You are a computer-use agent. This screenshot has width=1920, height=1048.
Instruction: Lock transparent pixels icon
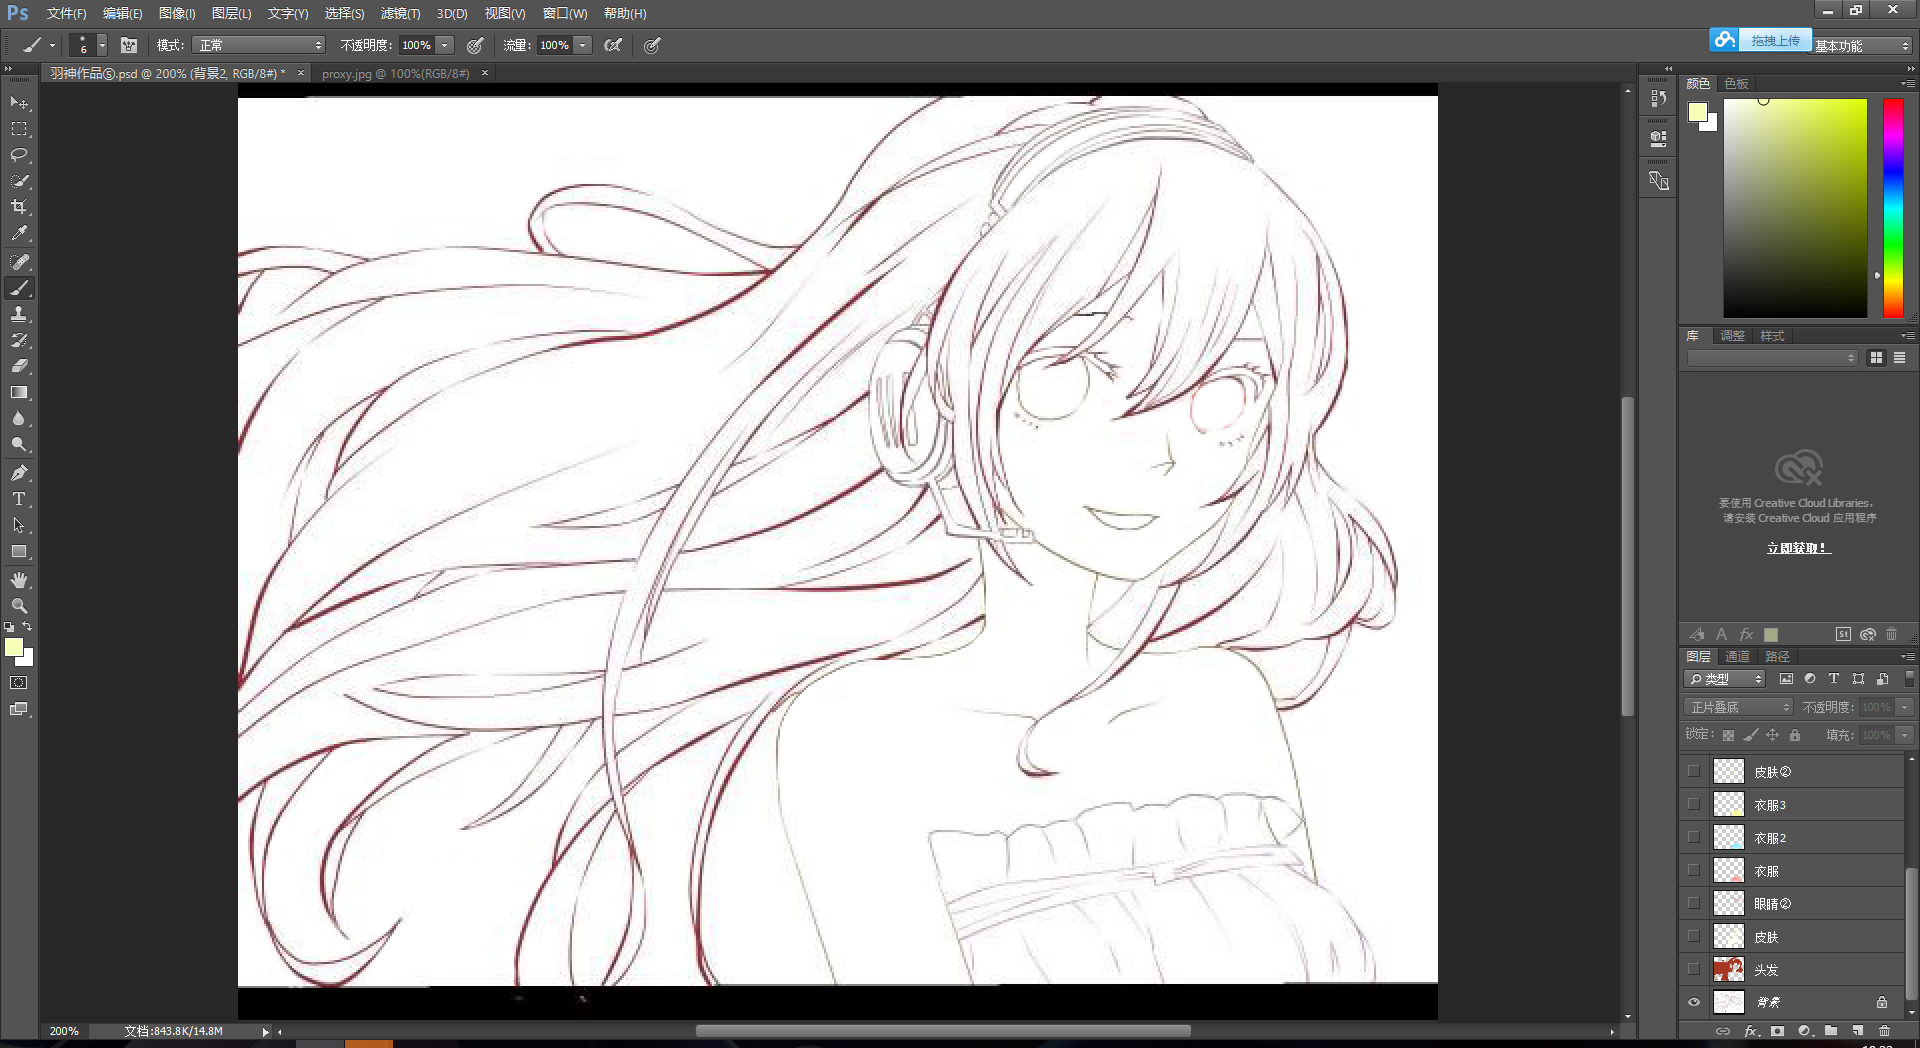[x=1728, y=735]
